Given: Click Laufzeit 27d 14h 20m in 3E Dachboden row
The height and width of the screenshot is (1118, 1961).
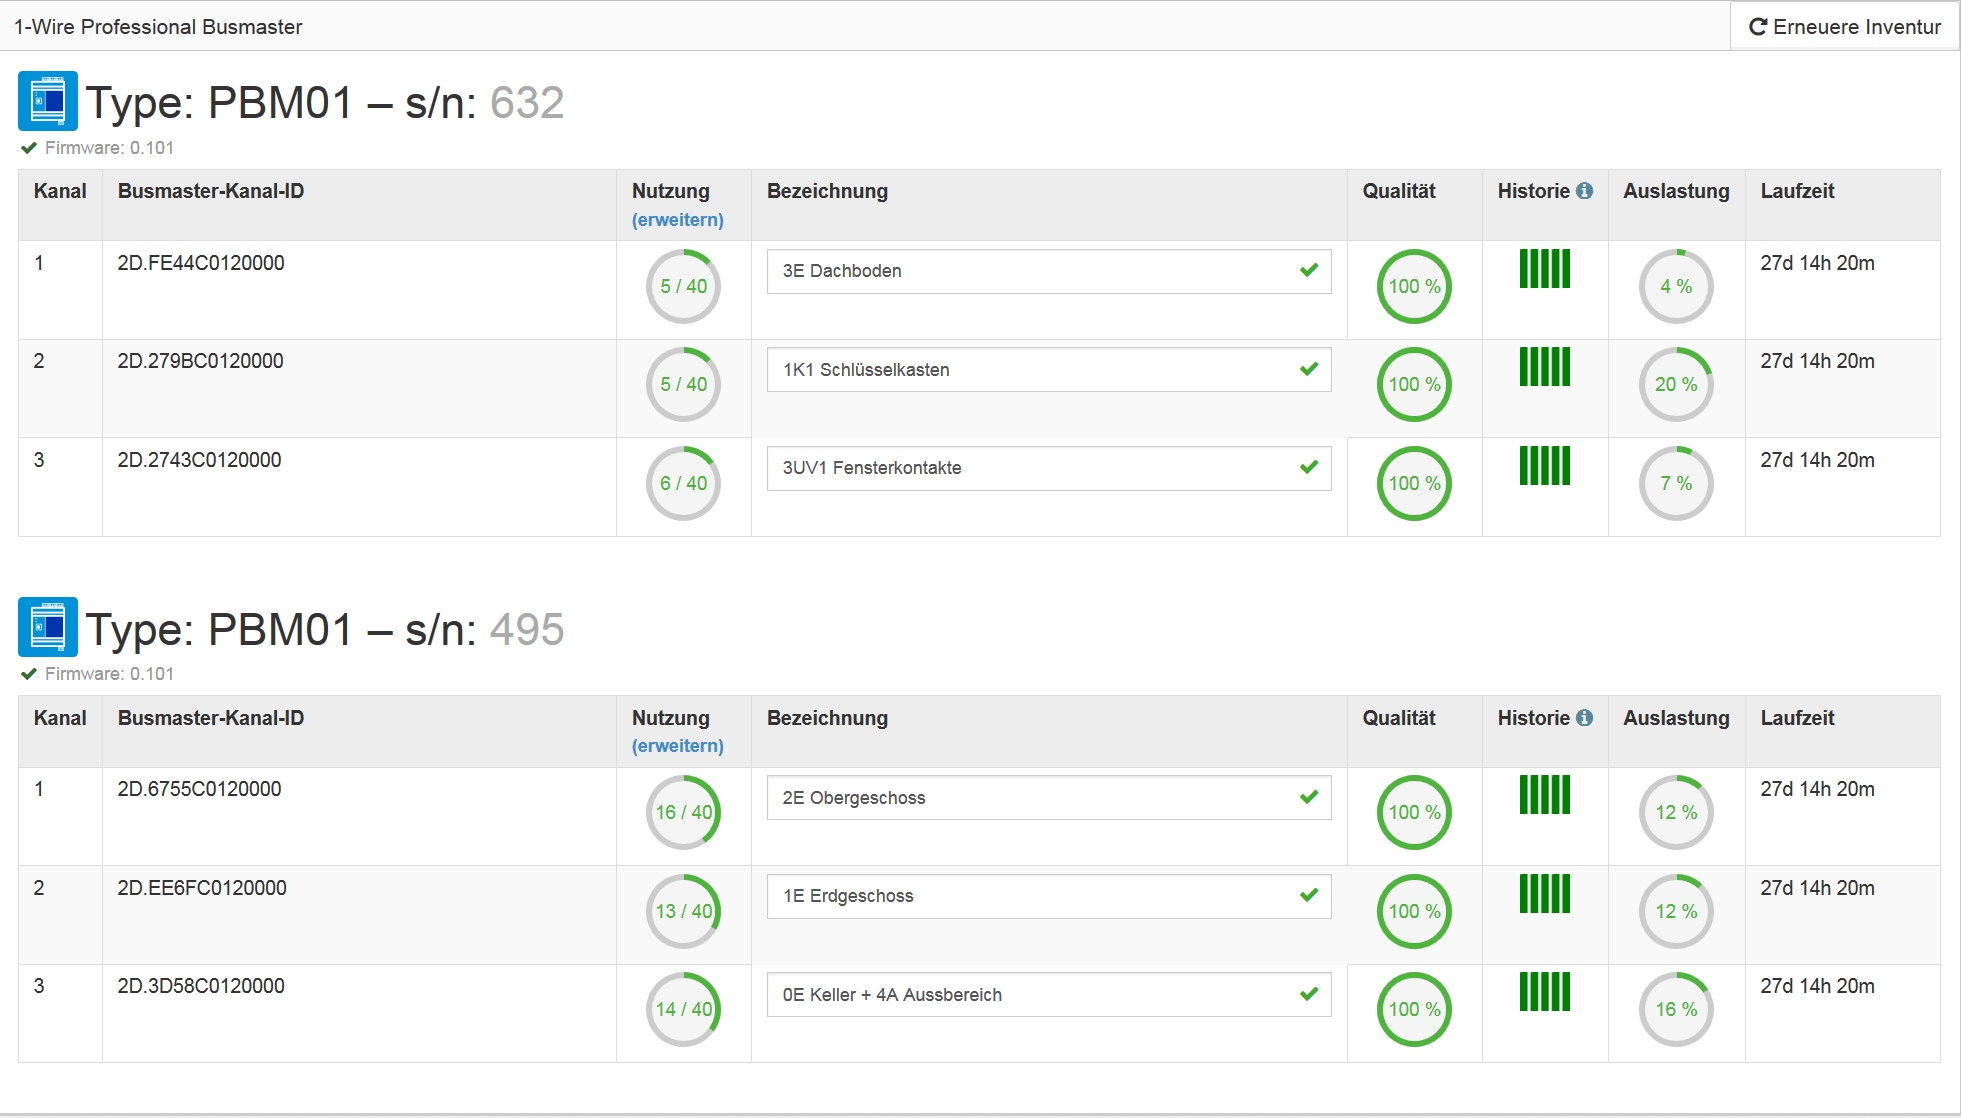Looking at the screenshot, I should pos(1817,263).
